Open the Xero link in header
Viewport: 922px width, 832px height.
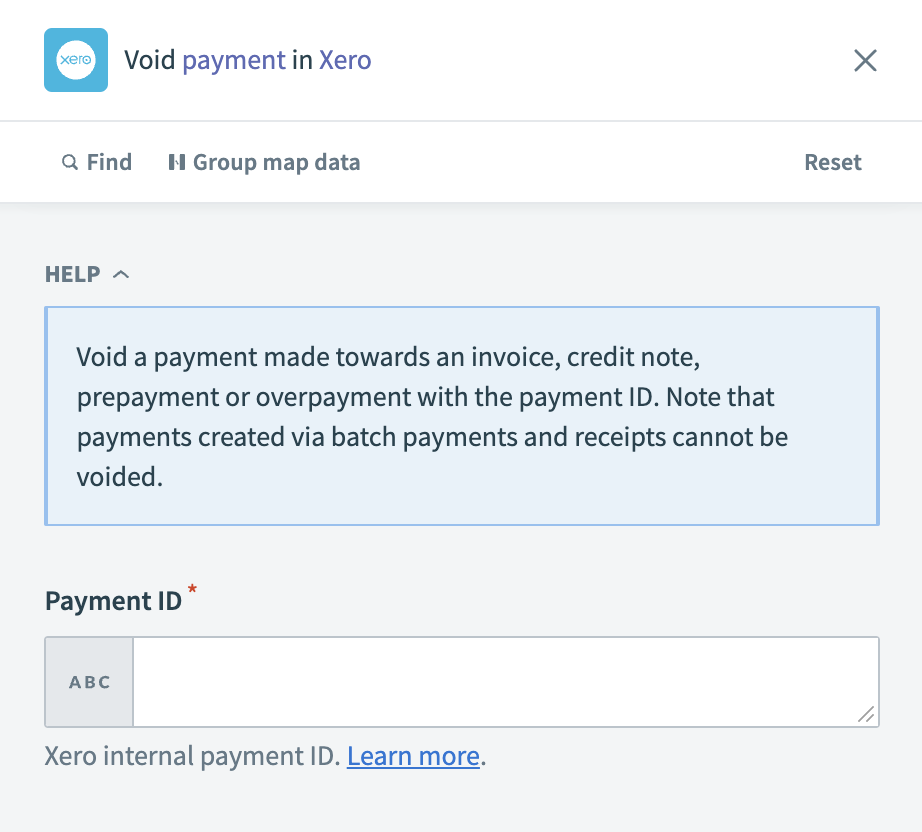click(345, 60)
